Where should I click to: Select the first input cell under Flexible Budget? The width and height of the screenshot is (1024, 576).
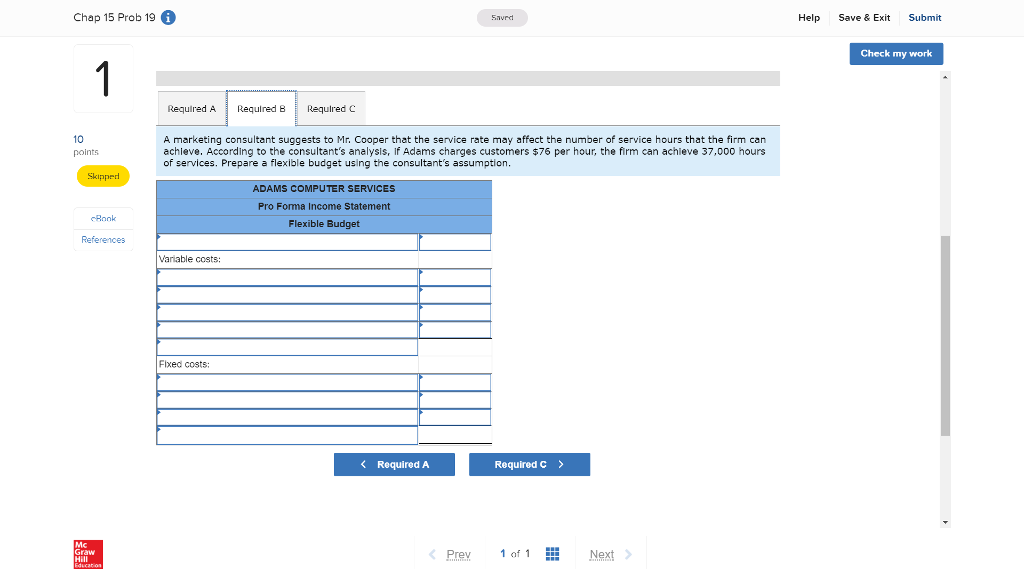[287, 241]
